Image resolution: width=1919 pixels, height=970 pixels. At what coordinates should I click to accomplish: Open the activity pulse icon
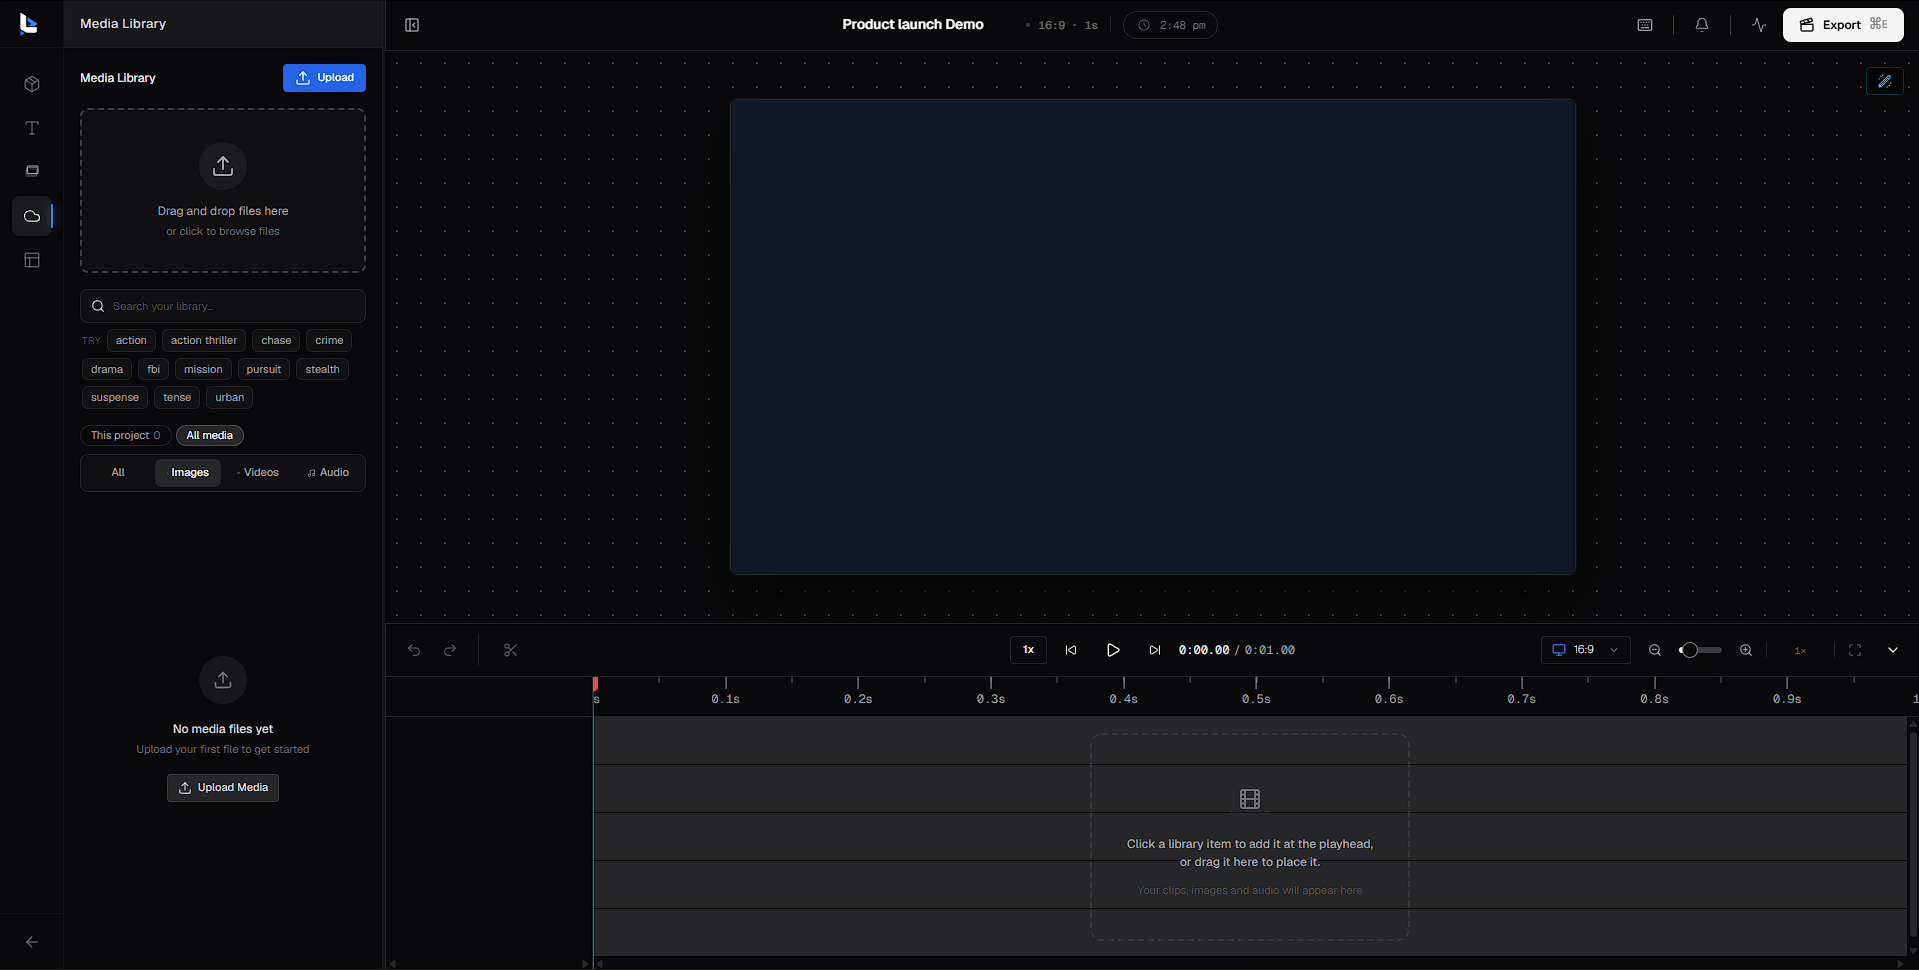pos(1759,25)
